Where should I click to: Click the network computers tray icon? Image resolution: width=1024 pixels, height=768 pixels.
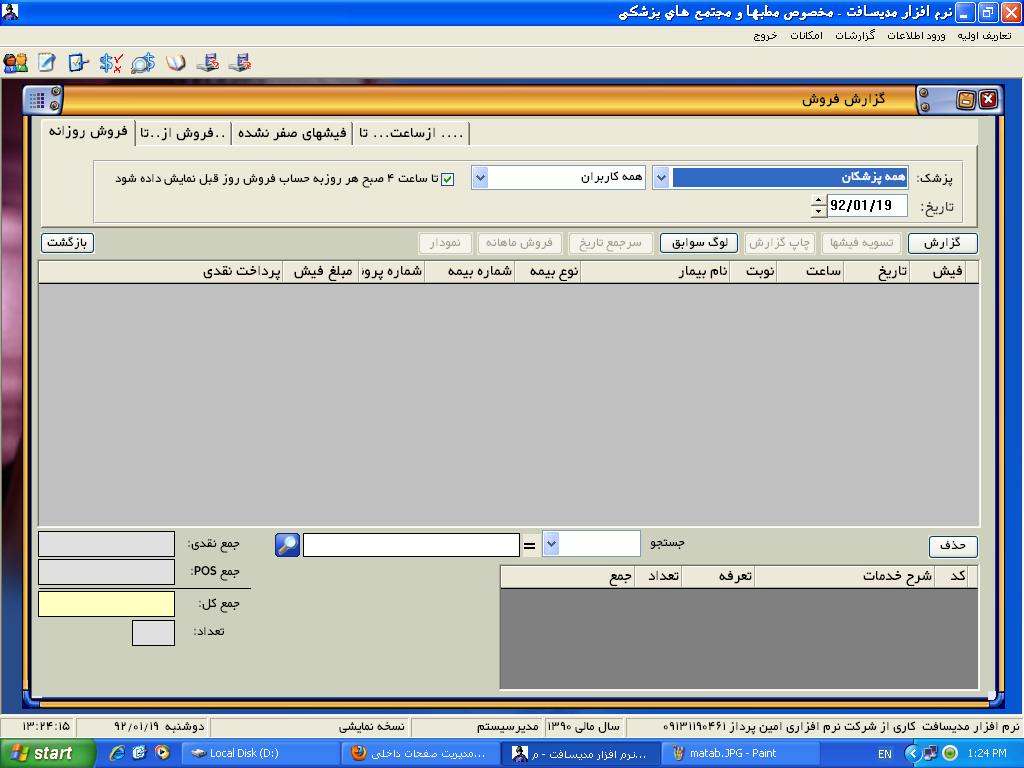(x=931, y=753)
